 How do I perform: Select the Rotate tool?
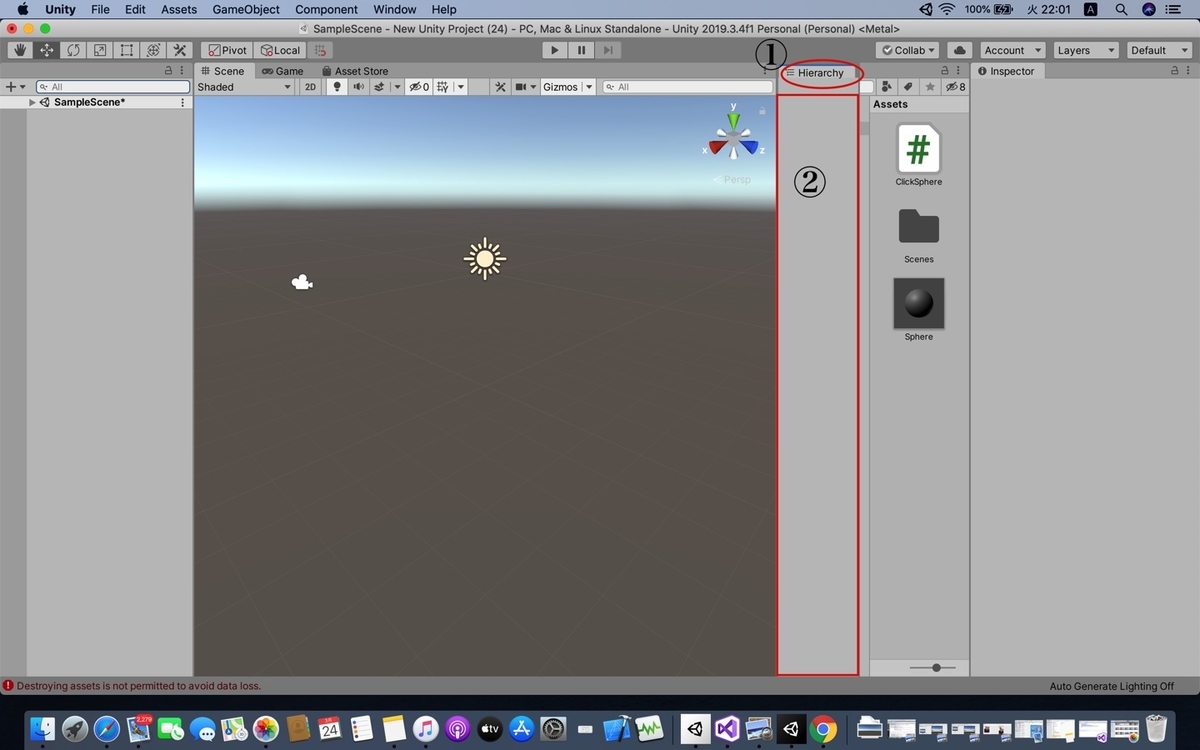tap(73, 50)
